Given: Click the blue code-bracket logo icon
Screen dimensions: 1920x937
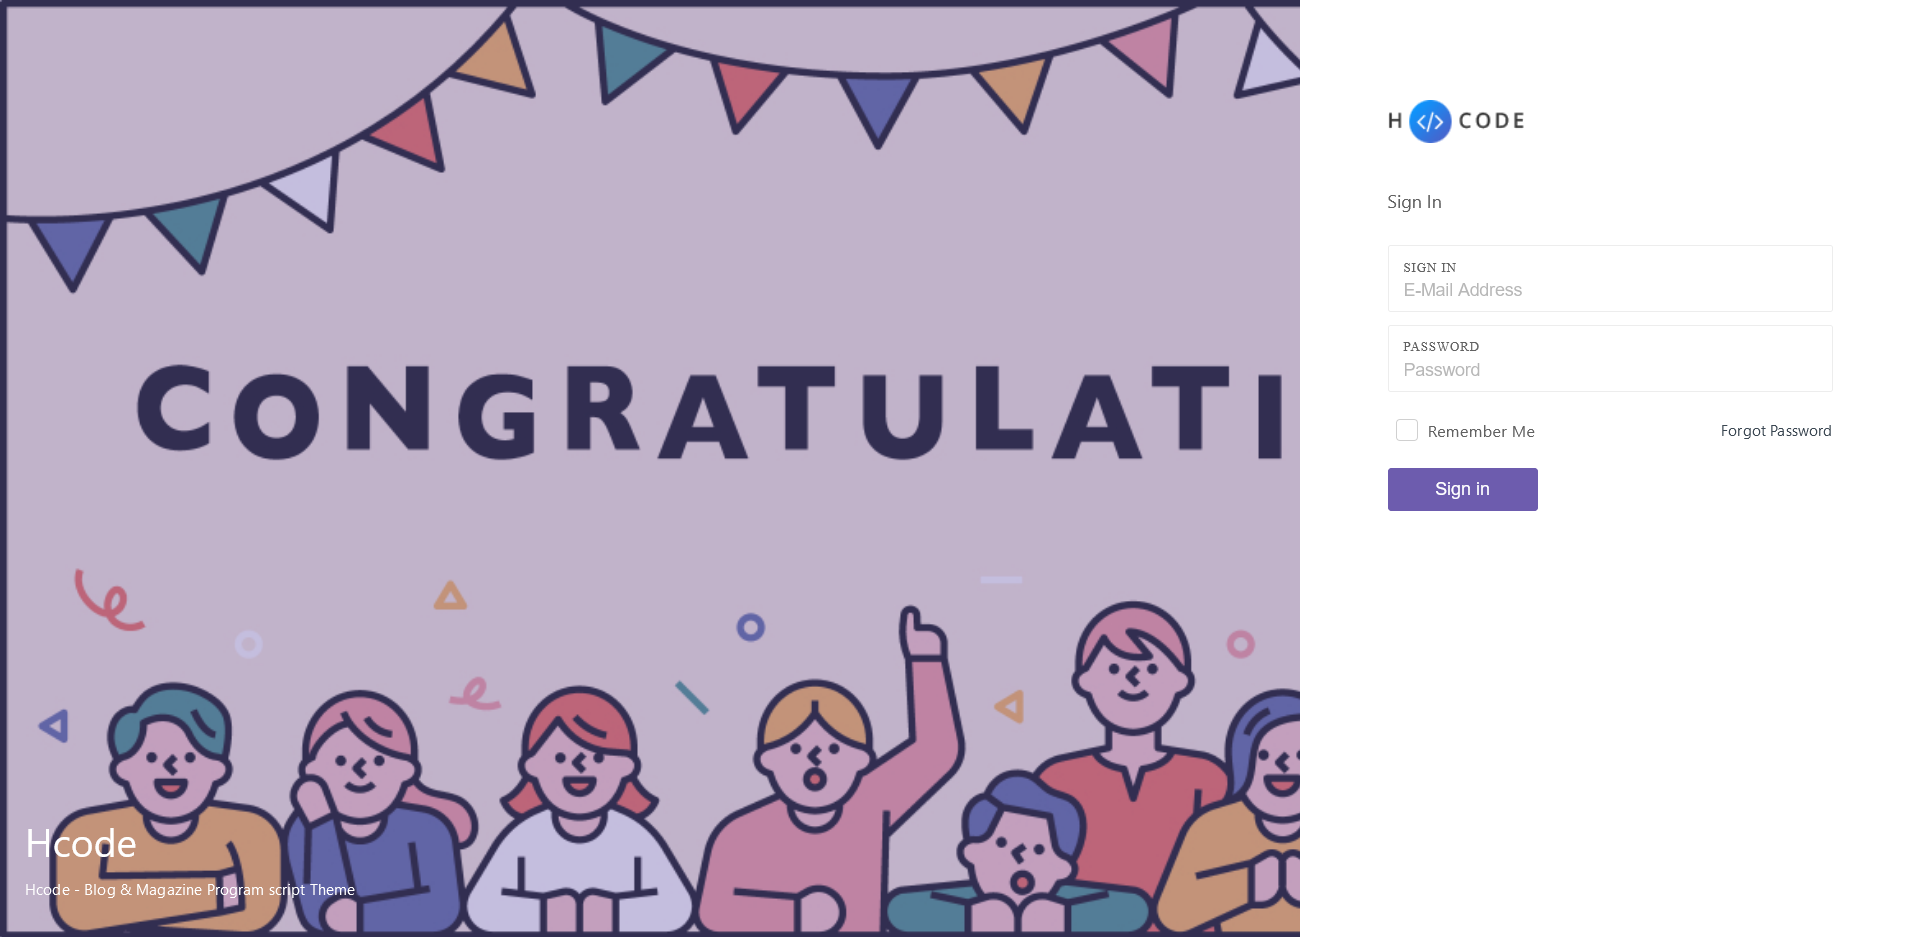Looking at the screenshot, I should click(x=1430, y=121).
